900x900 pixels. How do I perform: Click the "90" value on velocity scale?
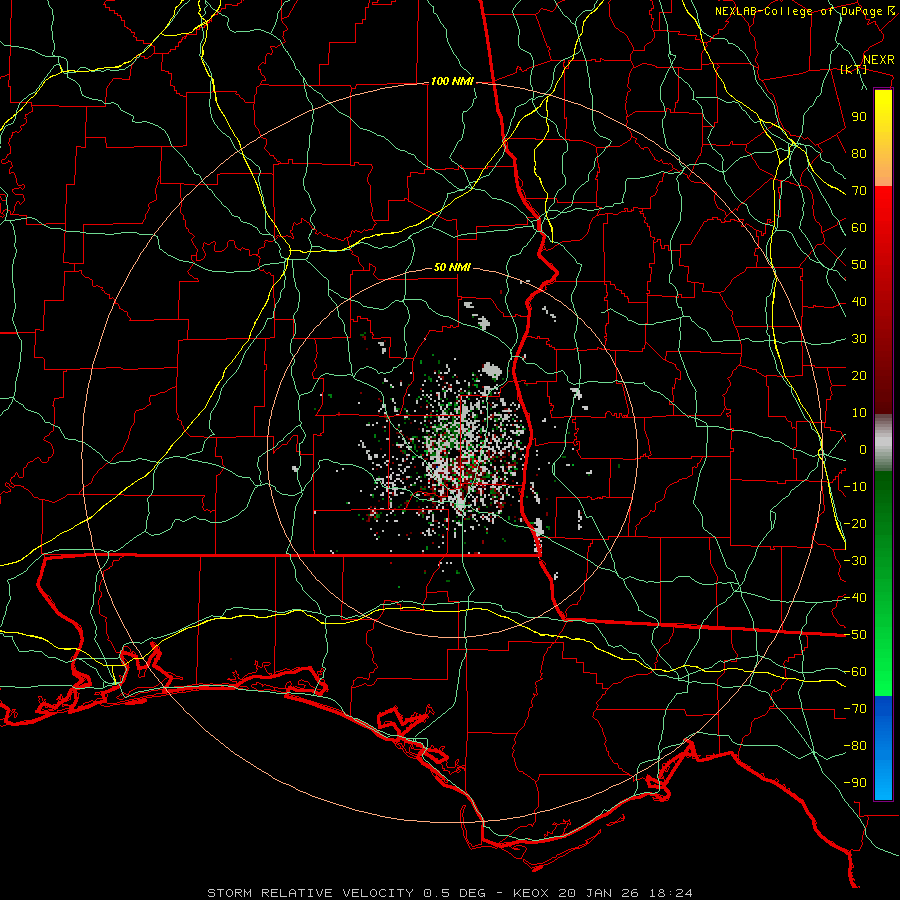pyautogui.click(x=859, y=117)
